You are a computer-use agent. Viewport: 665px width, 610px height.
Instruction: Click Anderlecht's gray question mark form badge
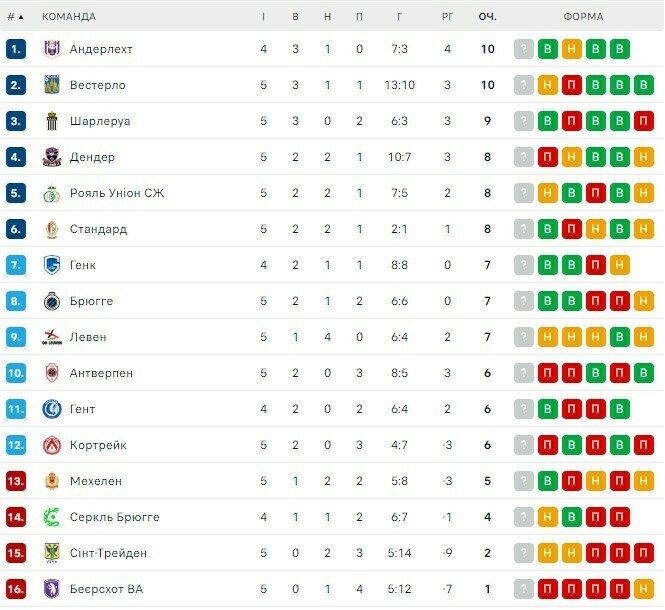pyautogui.click(x=524, y=49)
